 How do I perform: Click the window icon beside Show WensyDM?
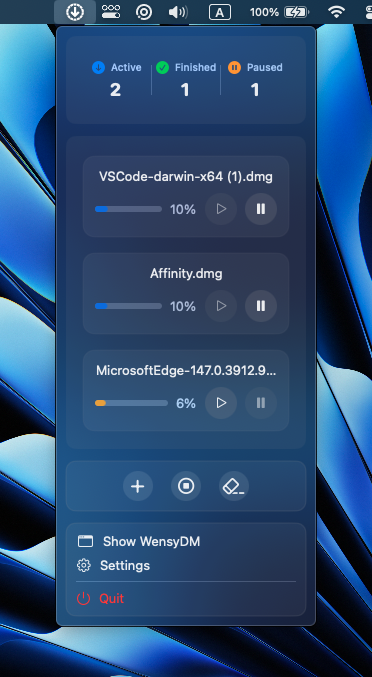coord(85,541)
